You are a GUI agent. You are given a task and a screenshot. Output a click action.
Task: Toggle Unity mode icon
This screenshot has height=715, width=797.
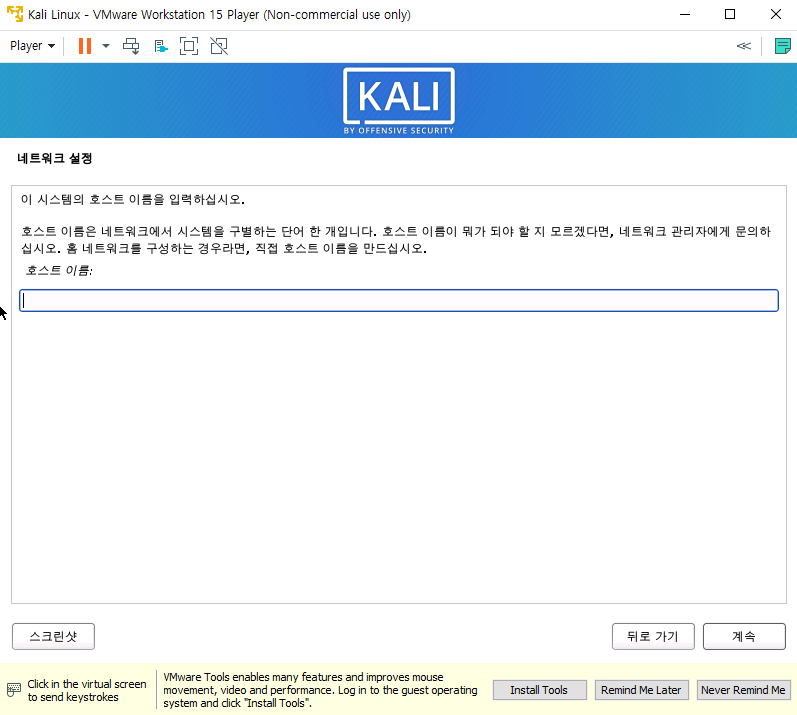coord(219,46)
